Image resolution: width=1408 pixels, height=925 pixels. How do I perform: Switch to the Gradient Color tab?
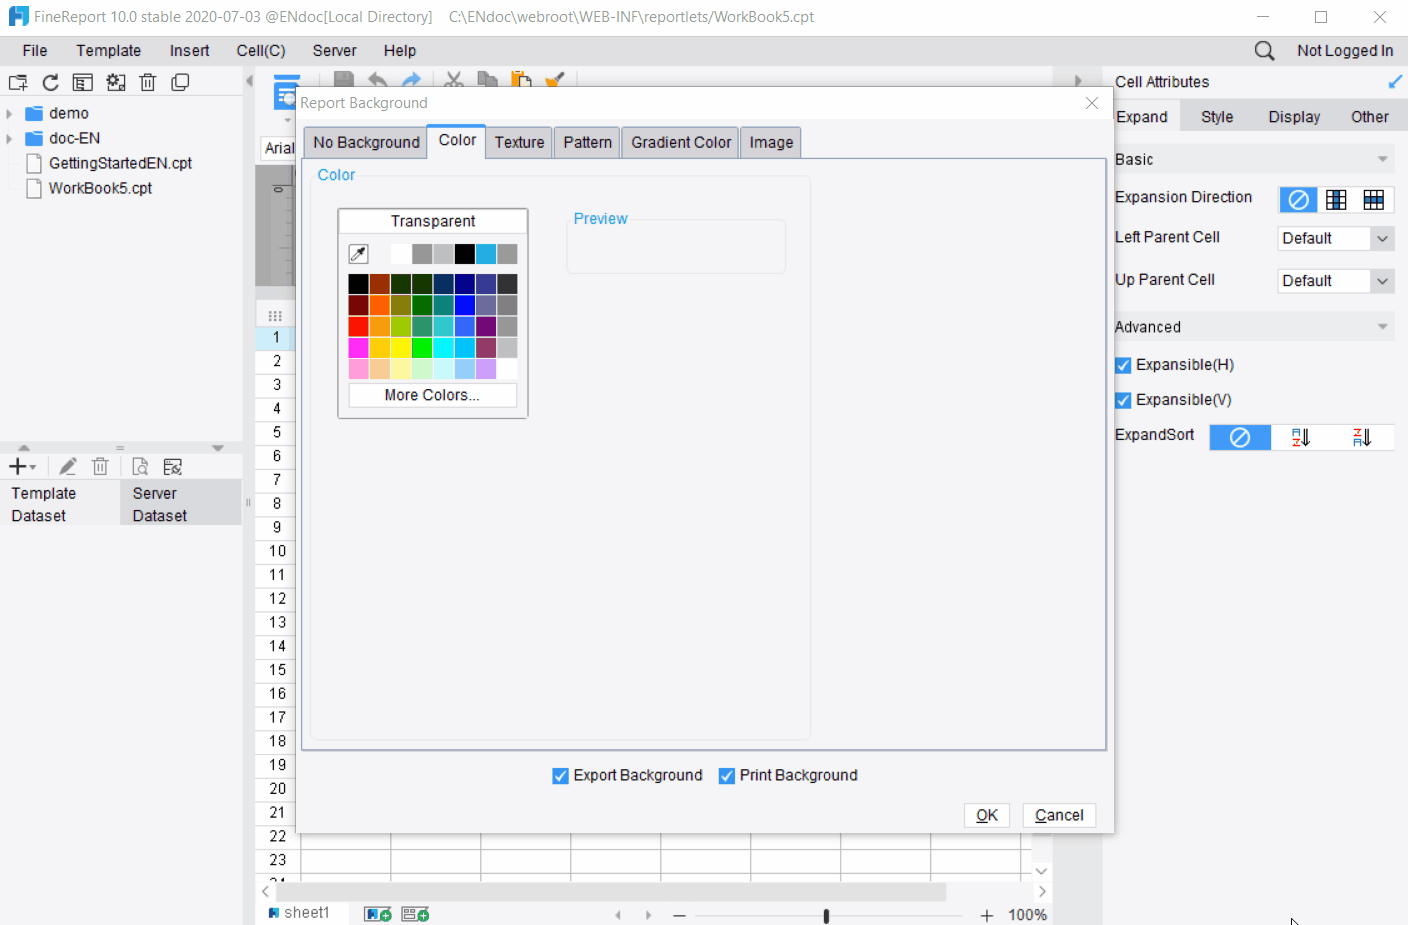coord(680,142)
